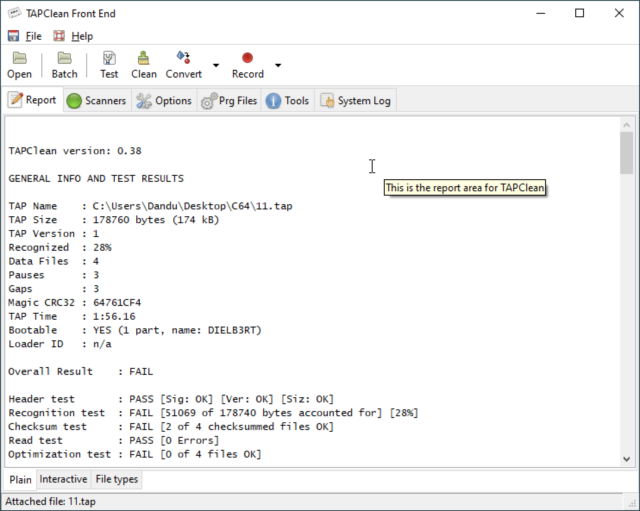Viewport: 640px width, 511px height.
Task: Click 'Gaps : 3' line
Action: click(x=53, y=289)
